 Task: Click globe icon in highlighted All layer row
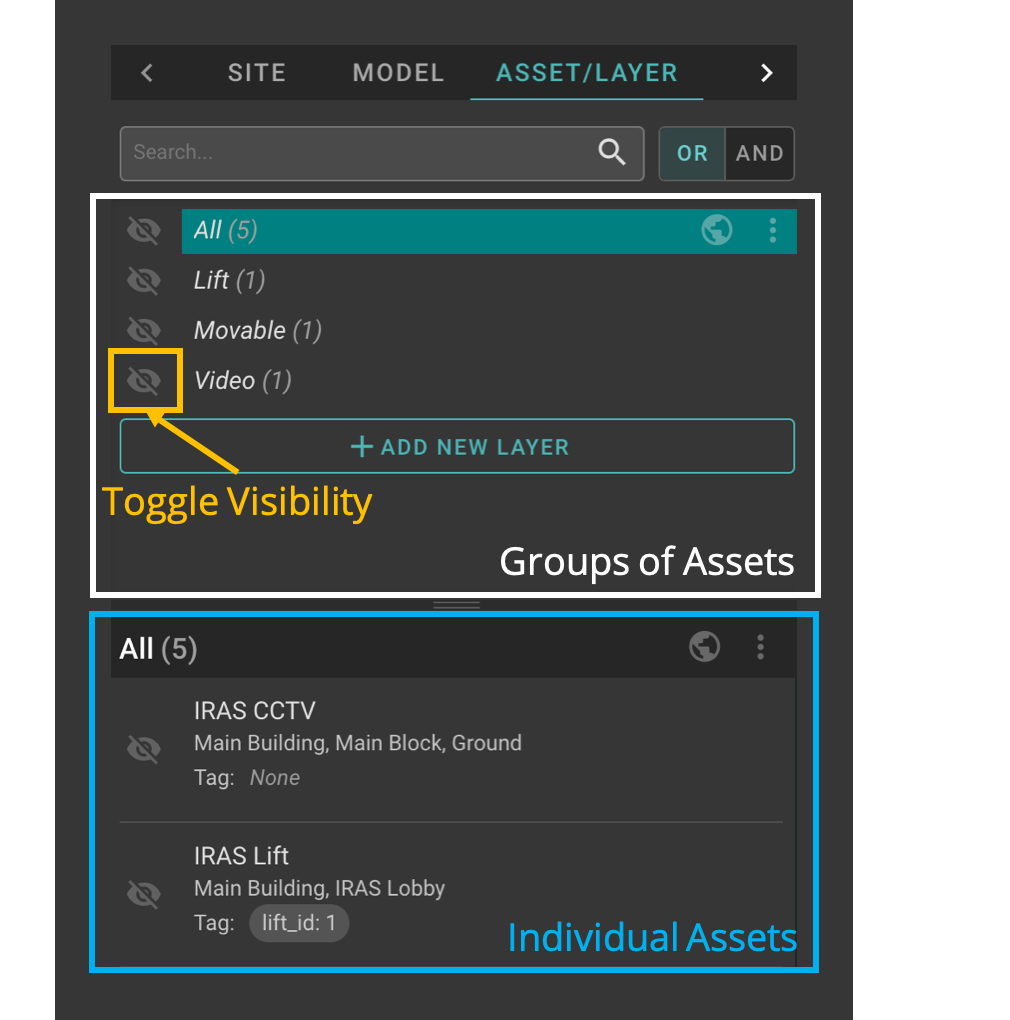[716, 231]
